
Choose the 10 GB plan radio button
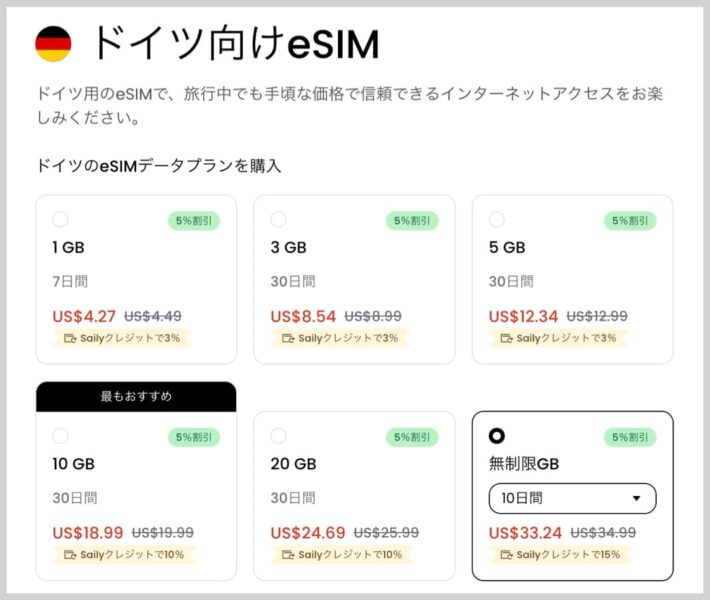coord(60,436)
